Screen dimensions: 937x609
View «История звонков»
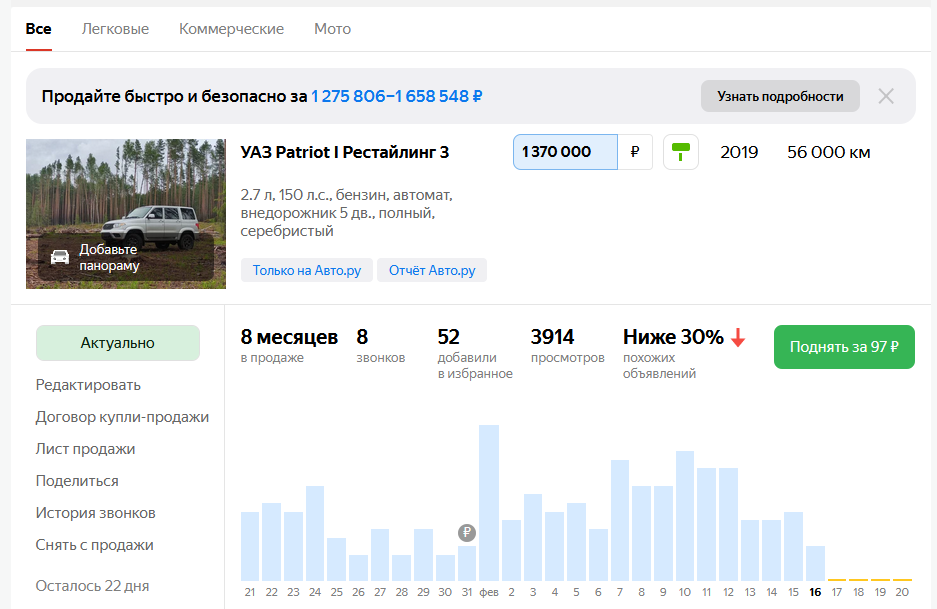click(95, 513)
